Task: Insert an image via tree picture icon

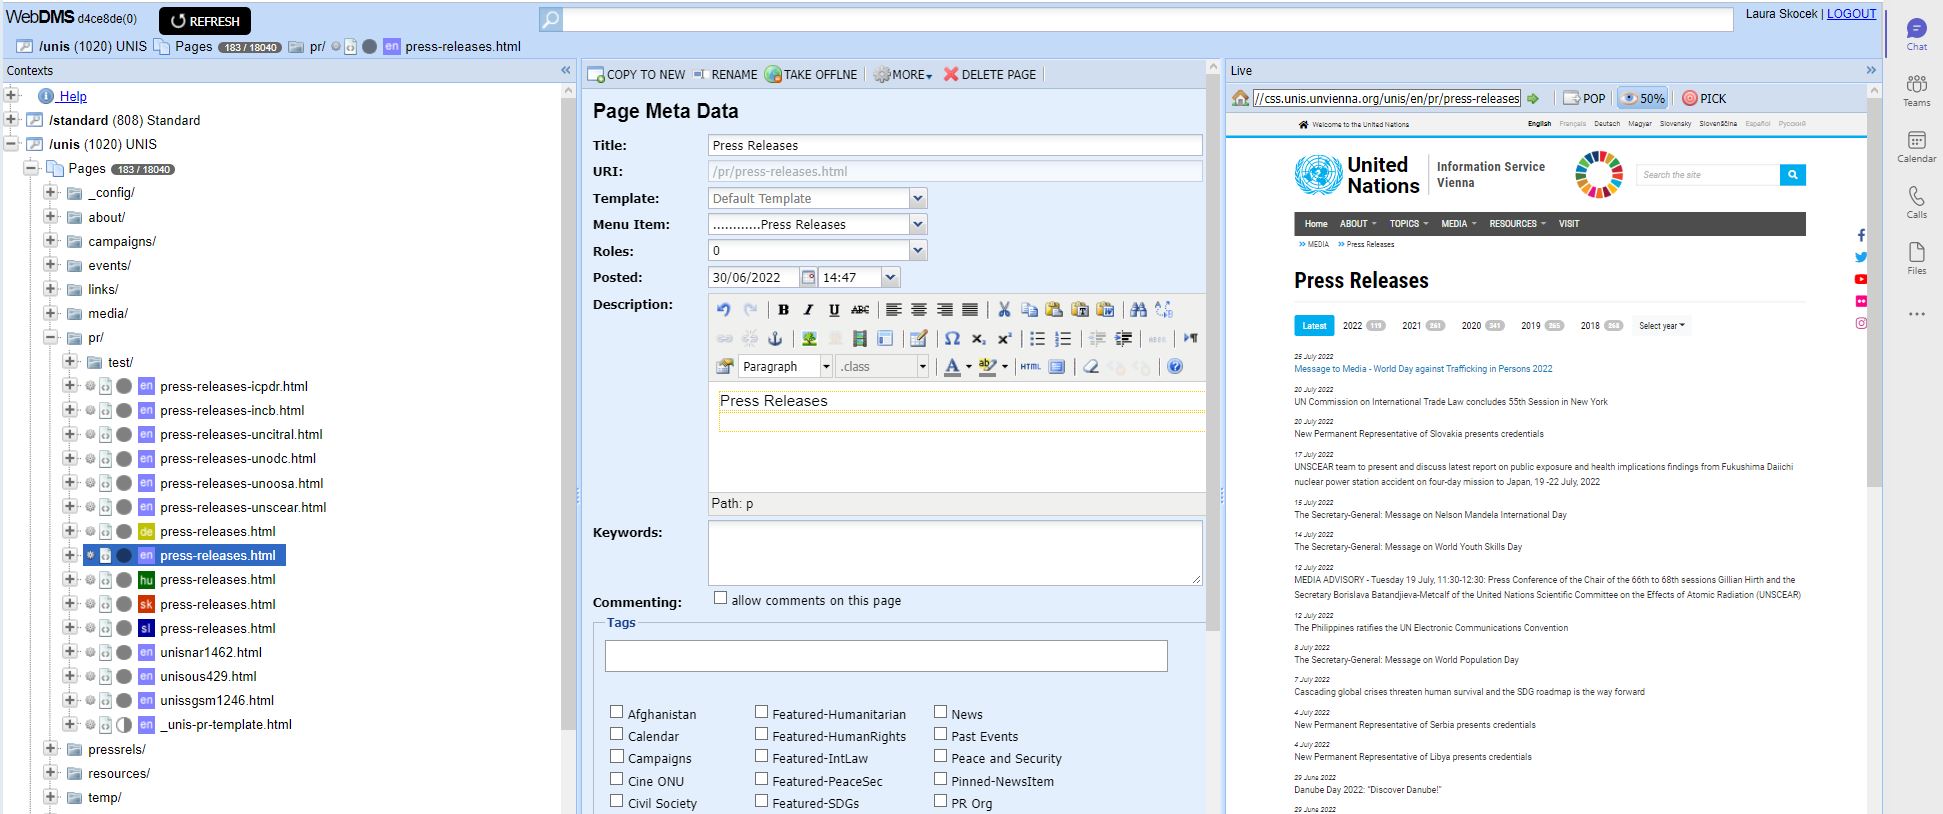Action: coord(809,339)
